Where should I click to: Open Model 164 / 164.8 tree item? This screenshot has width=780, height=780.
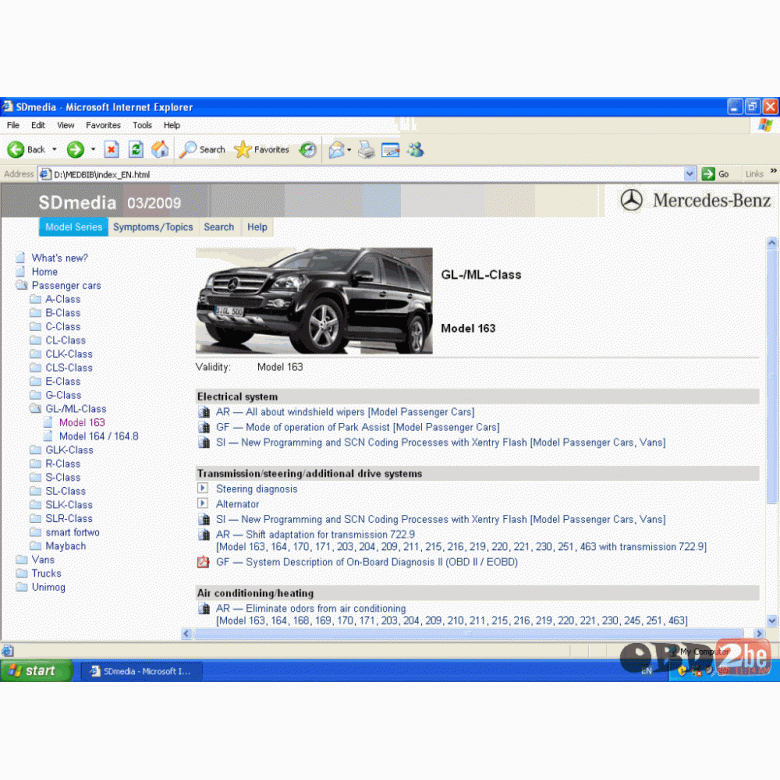coord(99,436)
